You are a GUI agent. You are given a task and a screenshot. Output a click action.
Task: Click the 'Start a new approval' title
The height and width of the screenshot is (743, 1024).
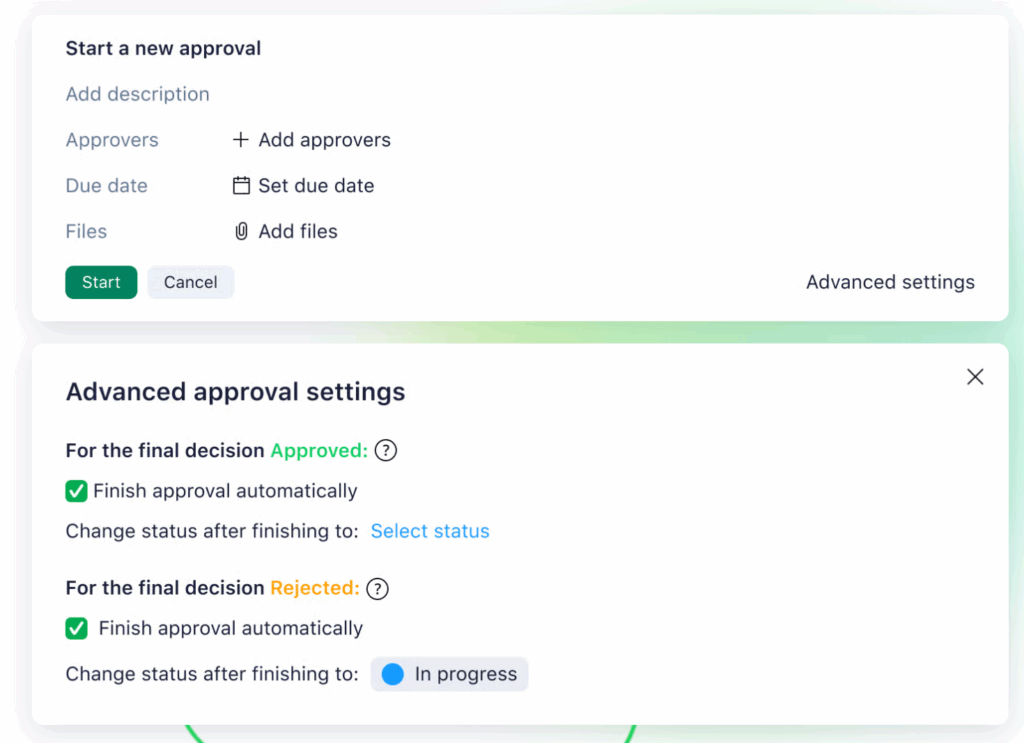(x=163, y=48)
